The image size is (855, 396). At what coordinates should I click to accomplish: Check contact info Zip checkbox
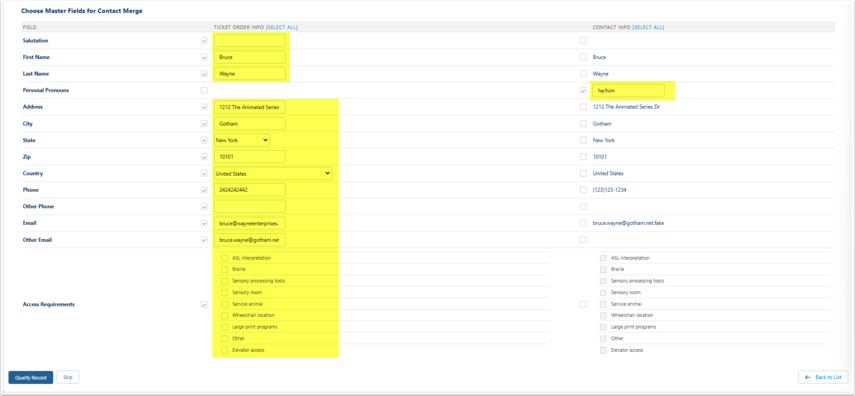(x=583, y=157)
